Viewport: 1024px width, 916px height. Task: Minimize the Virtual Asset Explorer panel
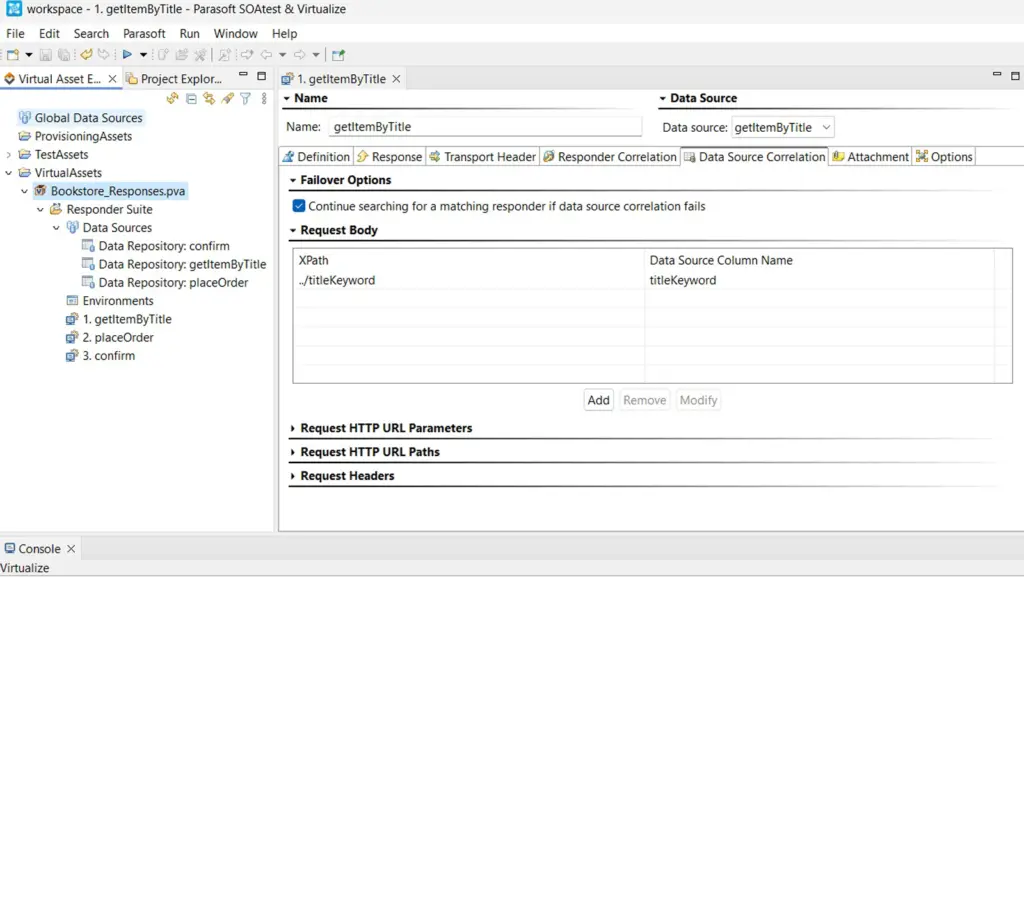coord(243,75)
